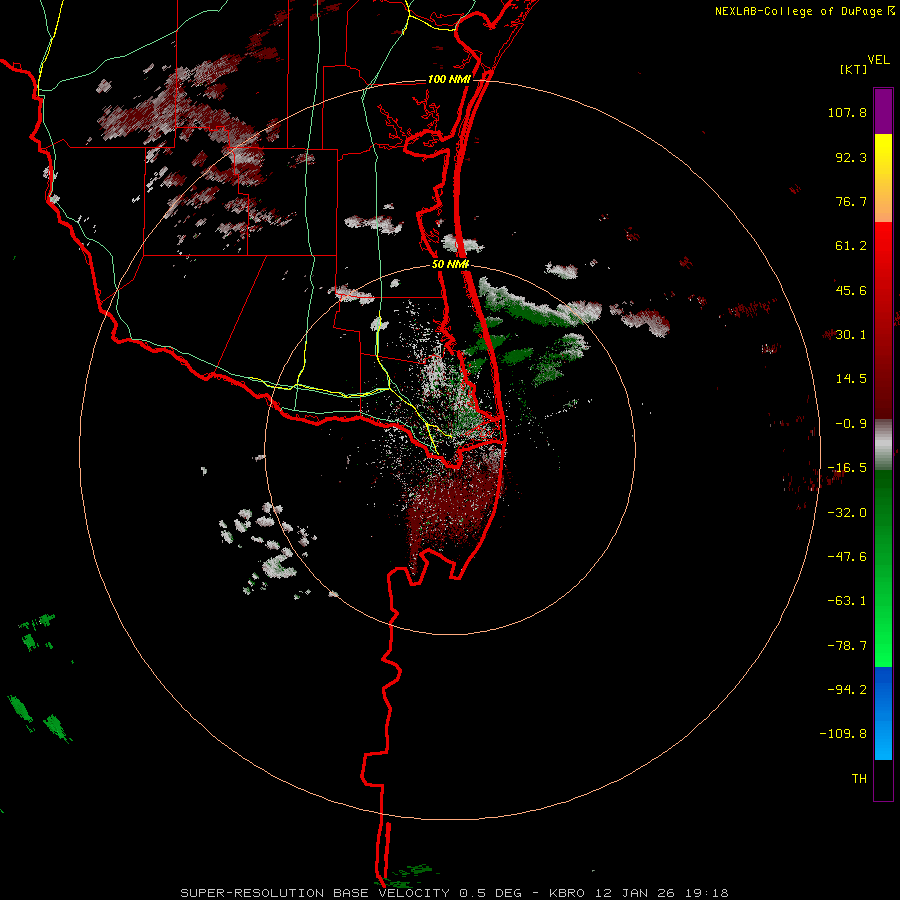900x900 pixels.
Task: Click the -63.1 velocity scale value
Action: pyautogui.click(x=847, y=601)
